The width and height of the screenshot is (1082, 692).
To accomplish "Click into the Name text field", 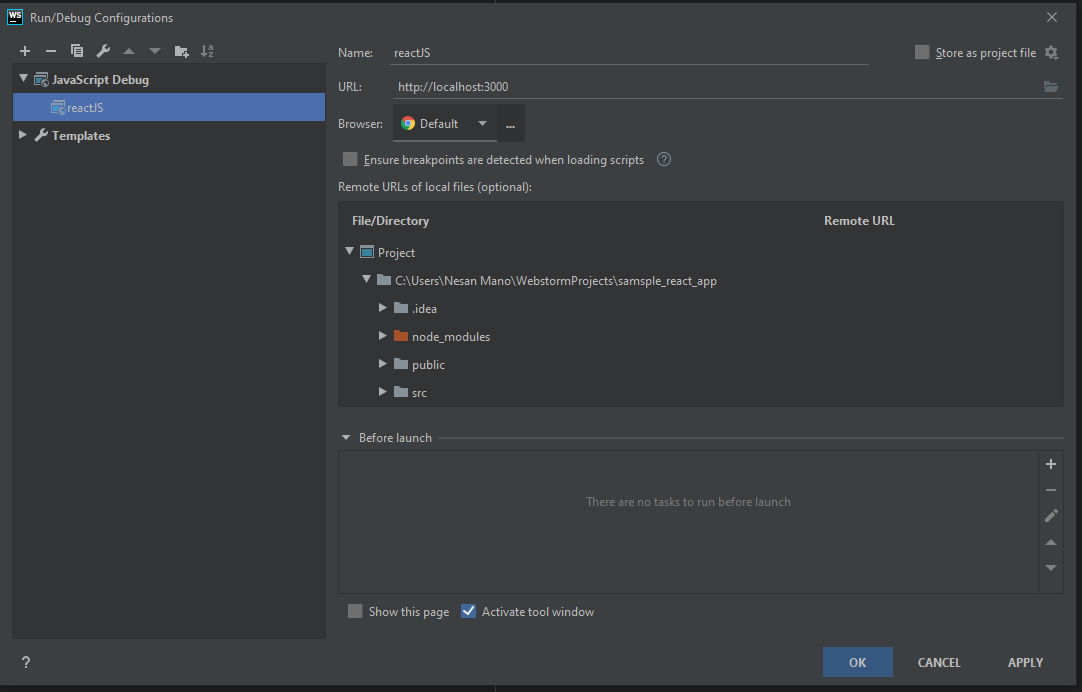I will (630, 53).
